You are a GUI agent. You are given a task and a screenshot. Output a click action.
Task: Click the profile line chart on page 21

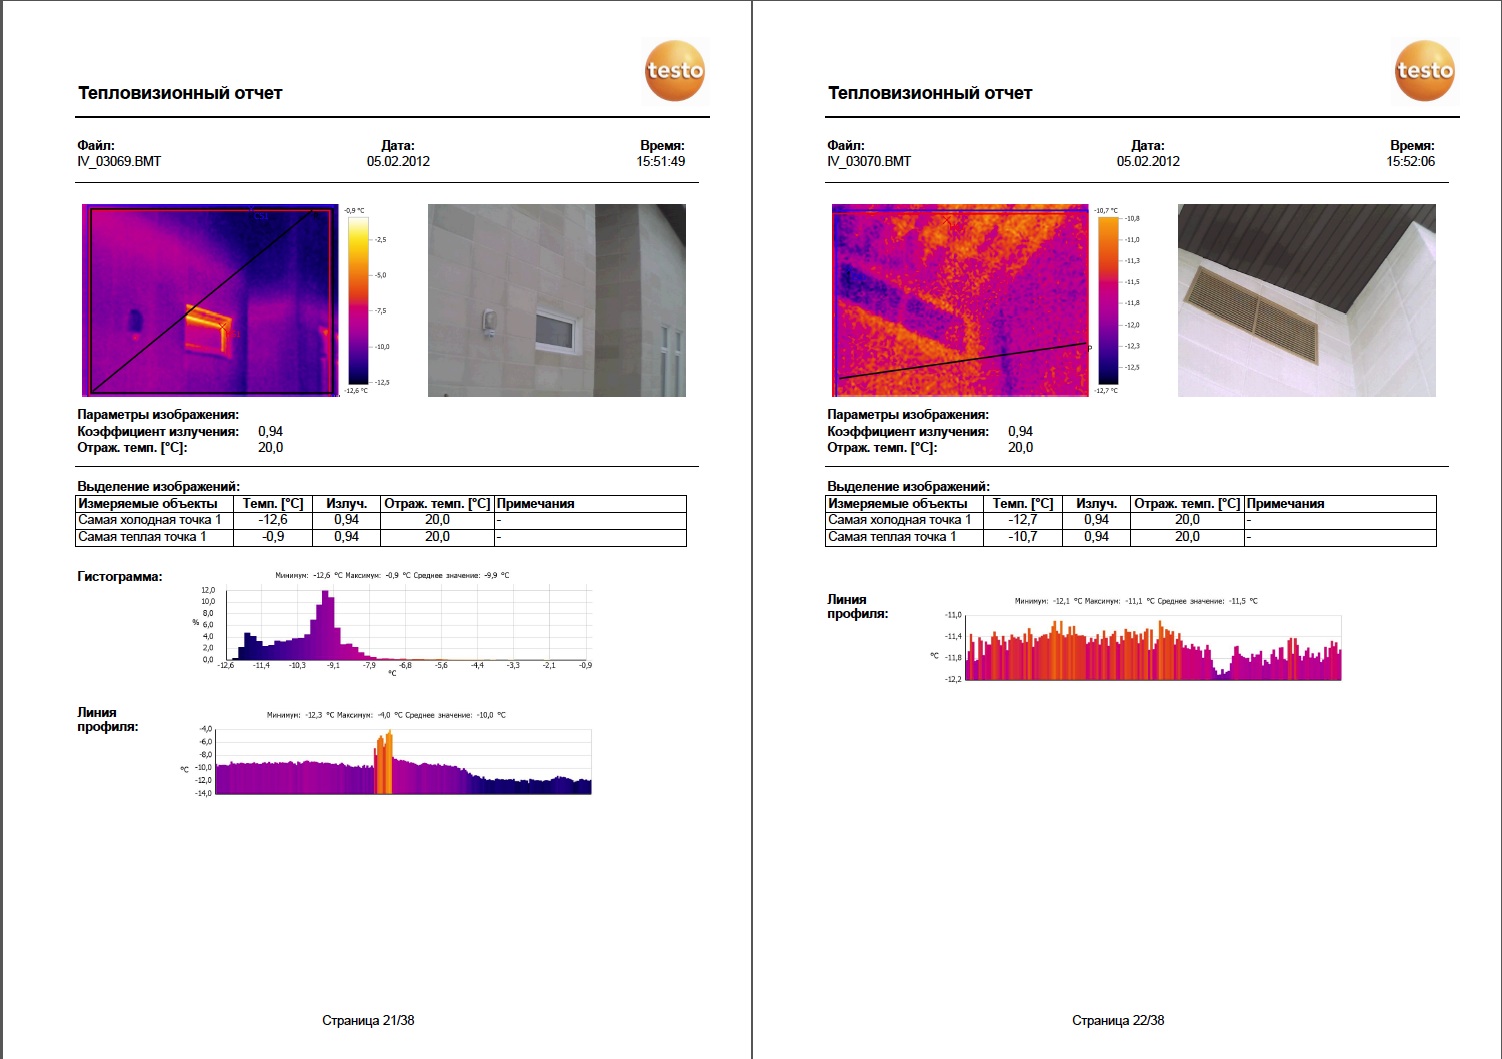click(x=404, y=762)
